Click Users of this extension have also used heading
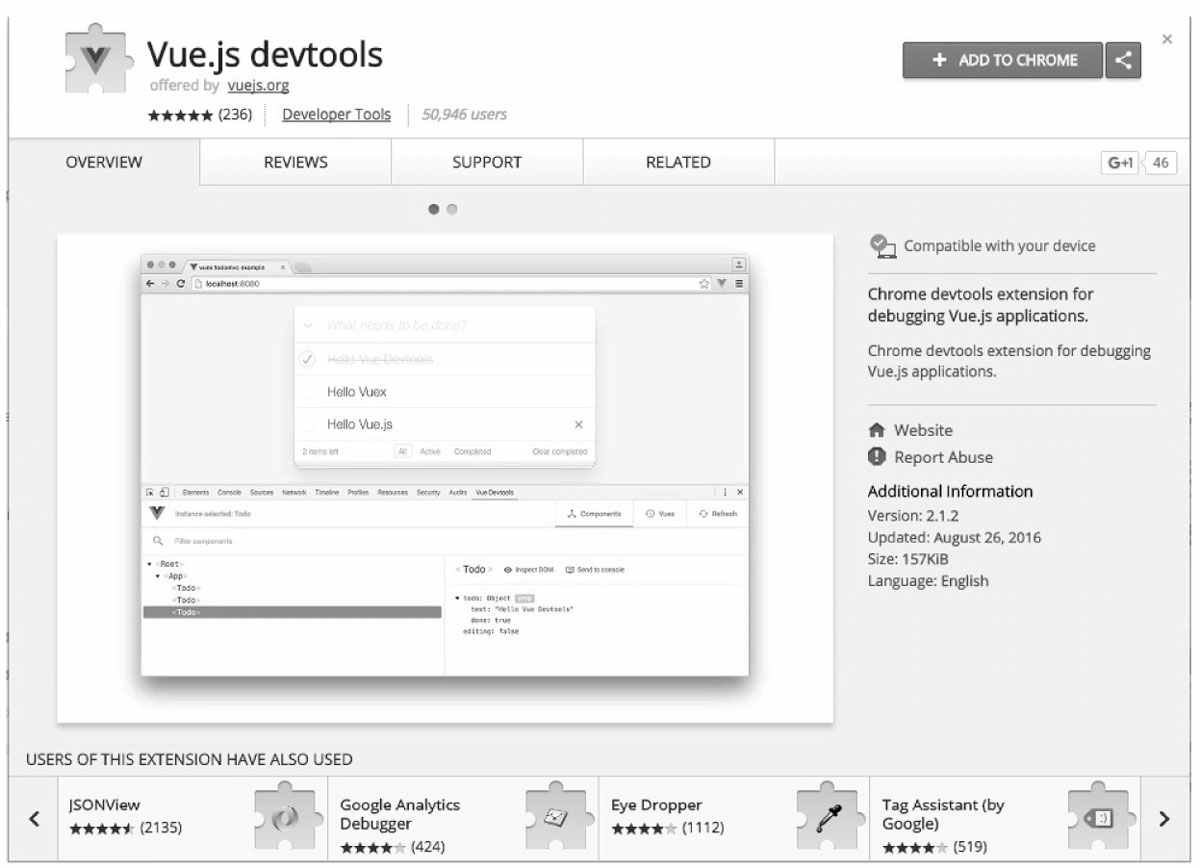The image size is (1200, 868). 189,759
